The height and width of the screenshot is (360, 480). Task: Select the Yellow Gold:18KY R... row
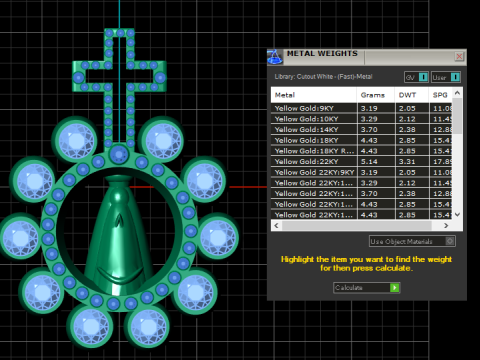pyautogui.click(x=362, y=151)
